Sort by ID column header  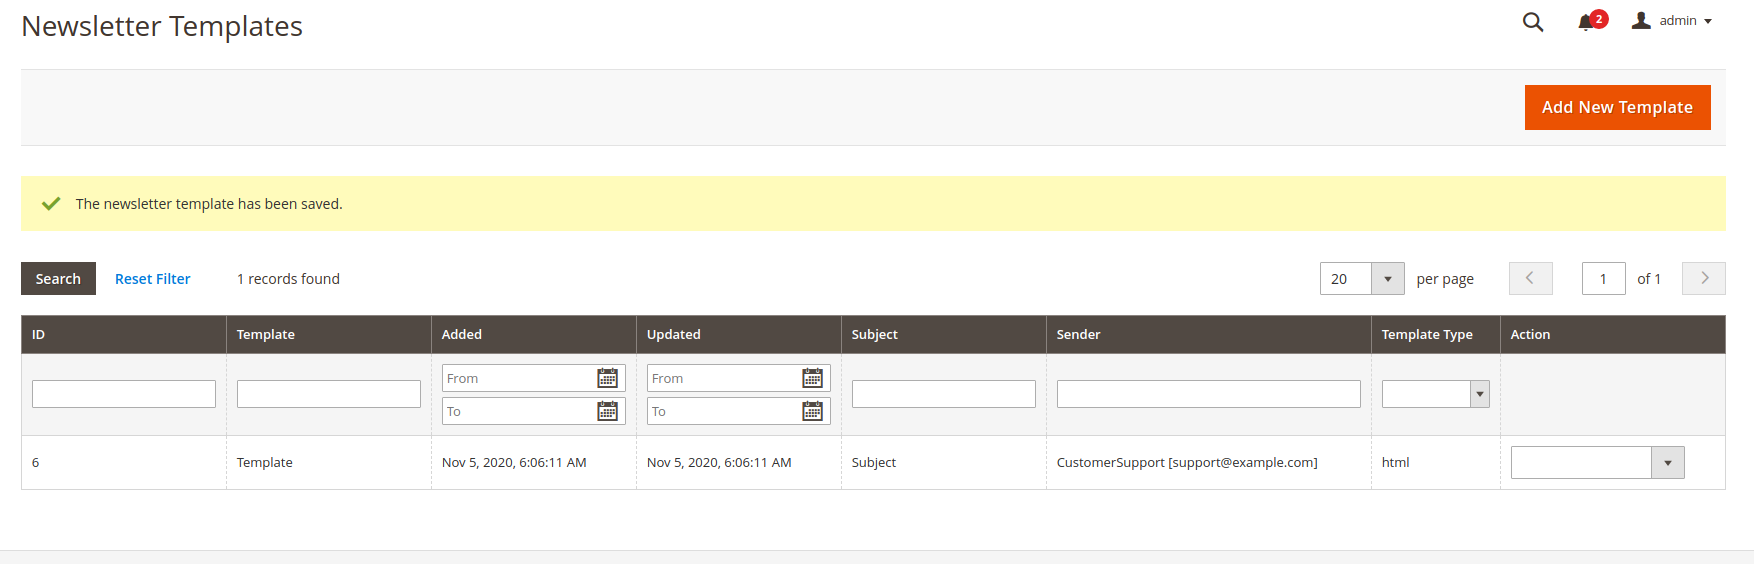tap(124, 334)
